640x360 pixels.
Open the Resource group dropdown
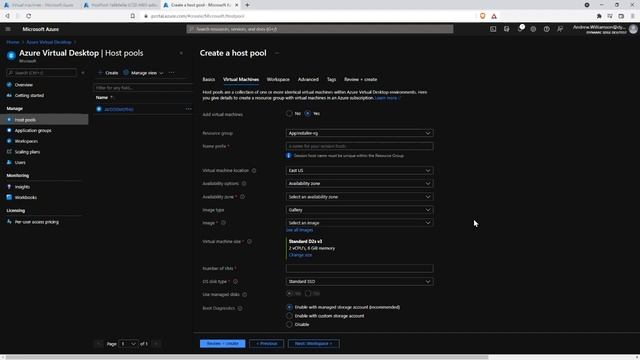(359, 133)
